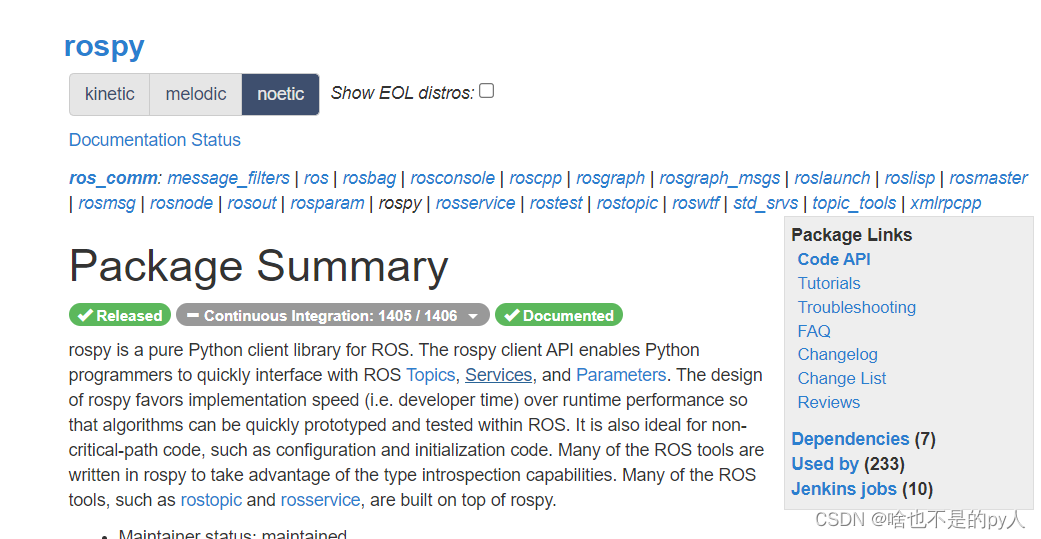Open Change List in Package Links
The image size is (1041, 539).
pos(841,378)
